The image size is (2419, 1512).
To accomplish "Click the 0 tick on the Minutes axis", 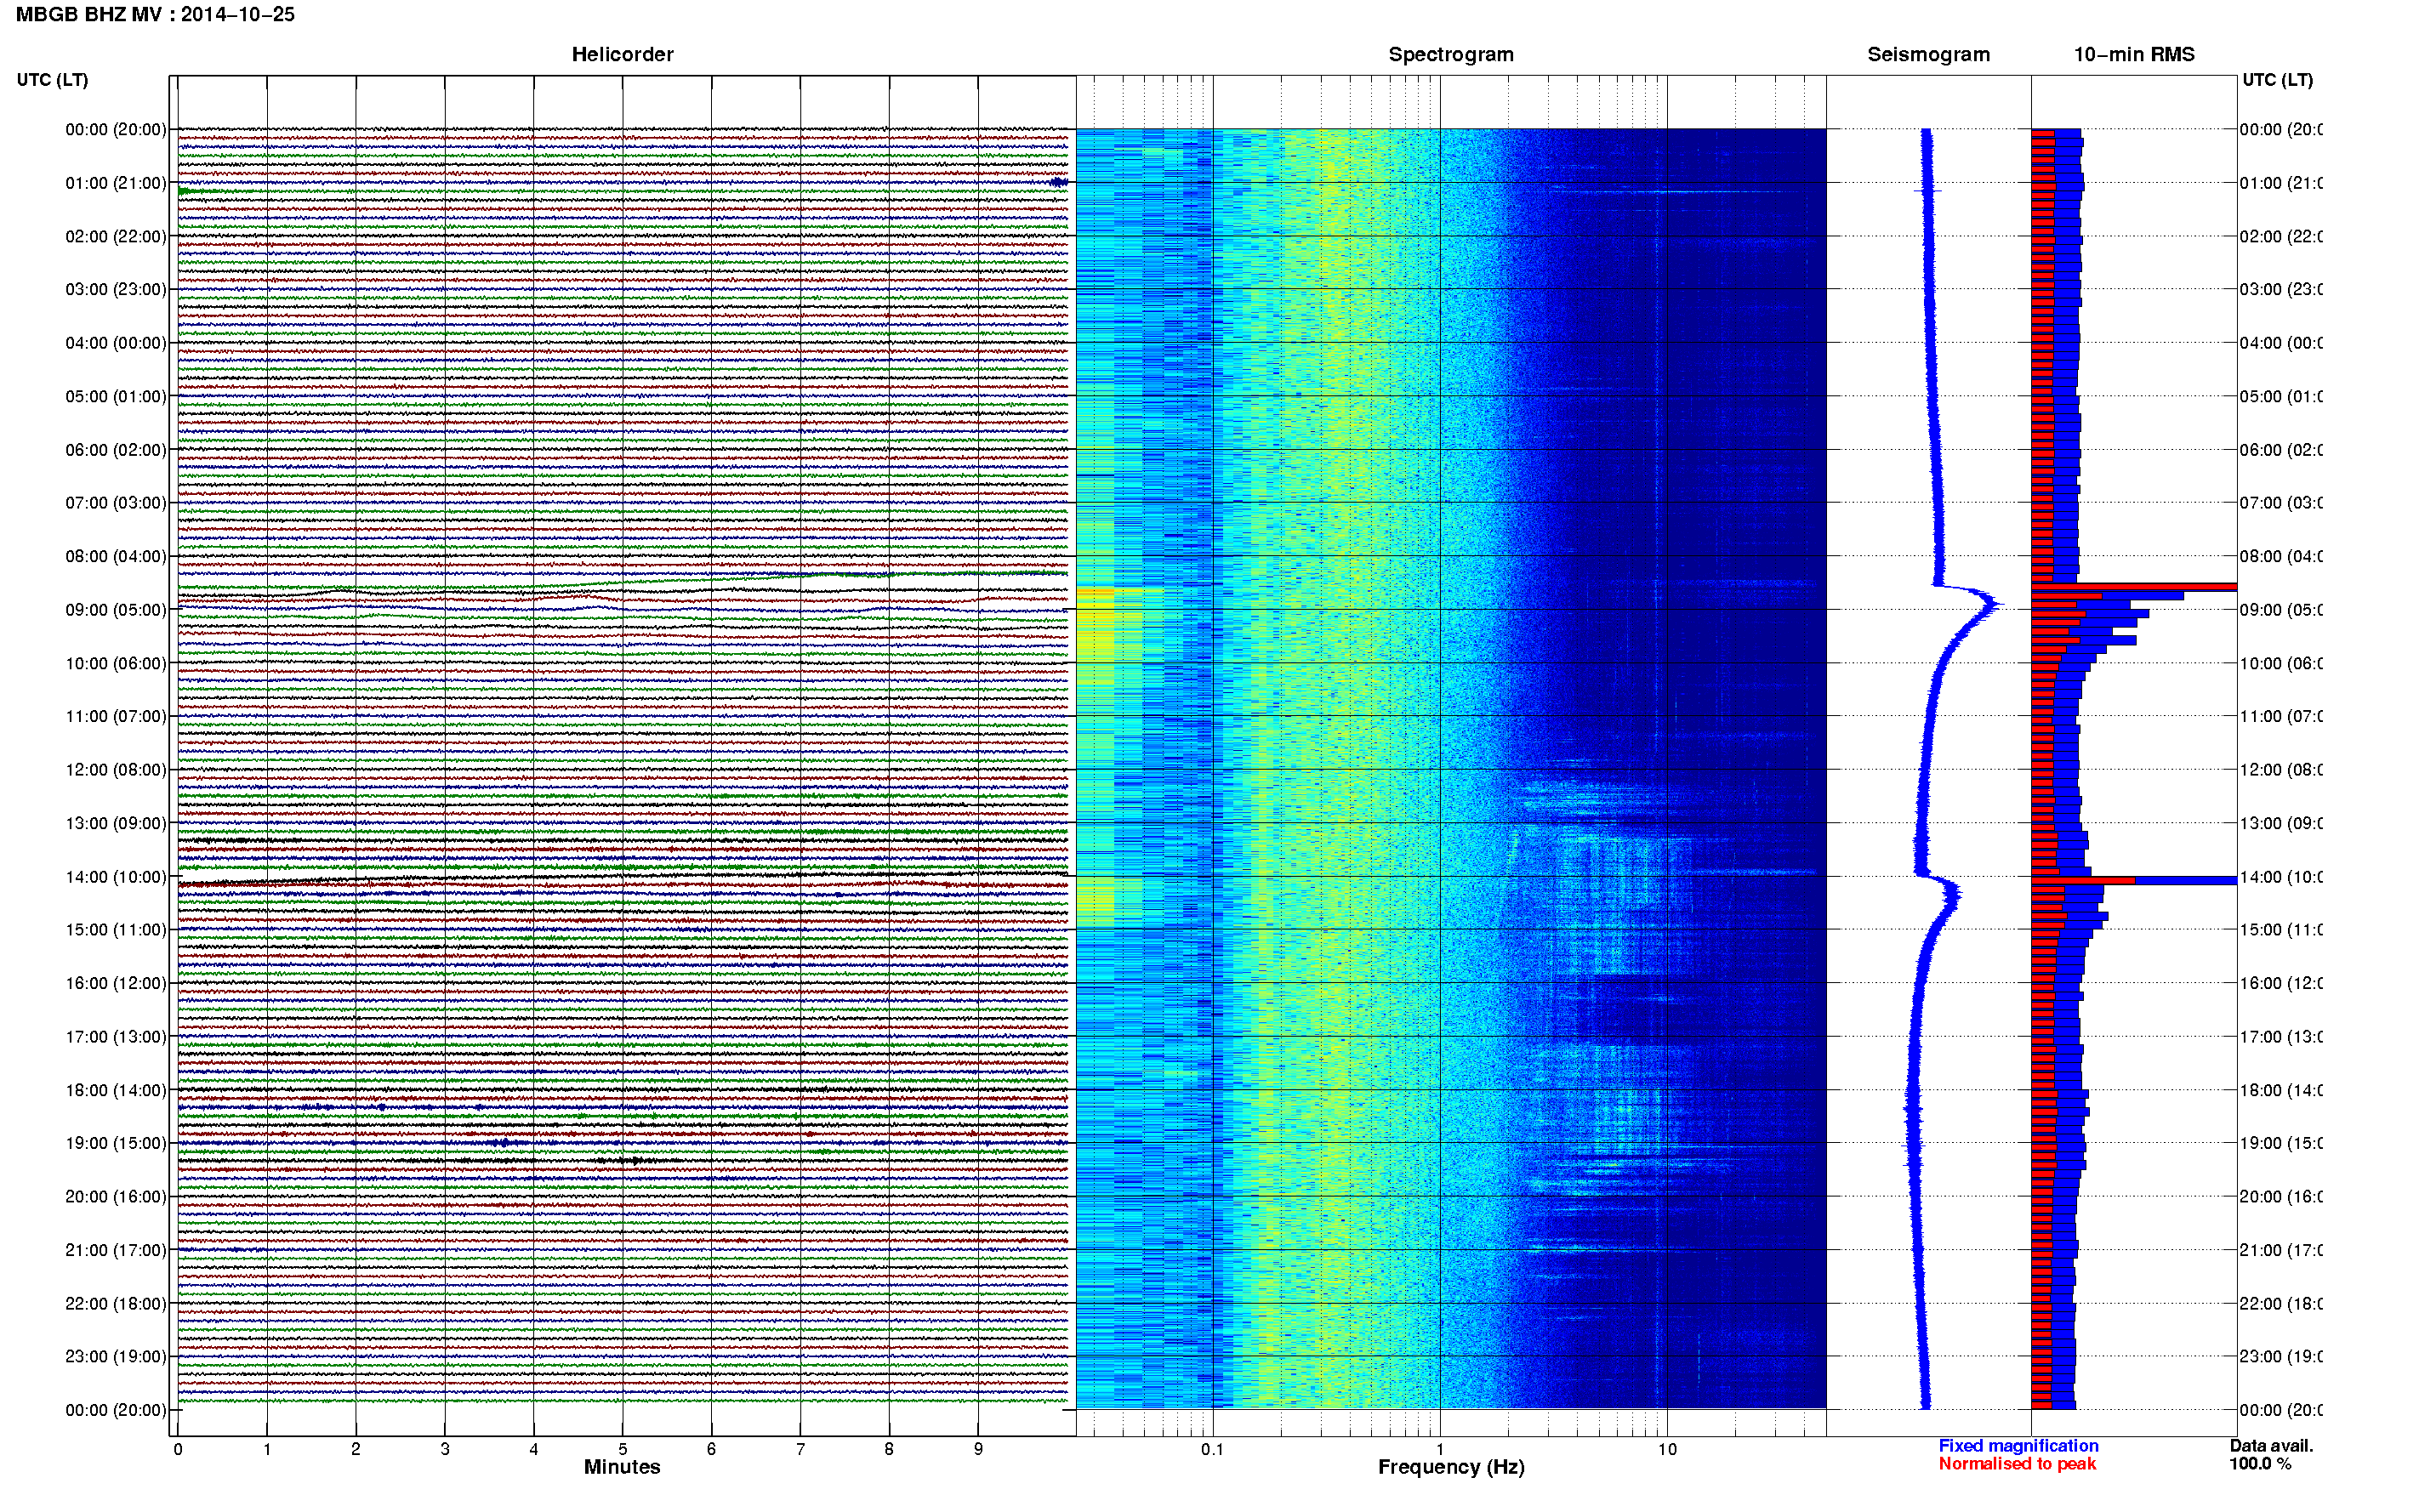I will [178, 1449].
